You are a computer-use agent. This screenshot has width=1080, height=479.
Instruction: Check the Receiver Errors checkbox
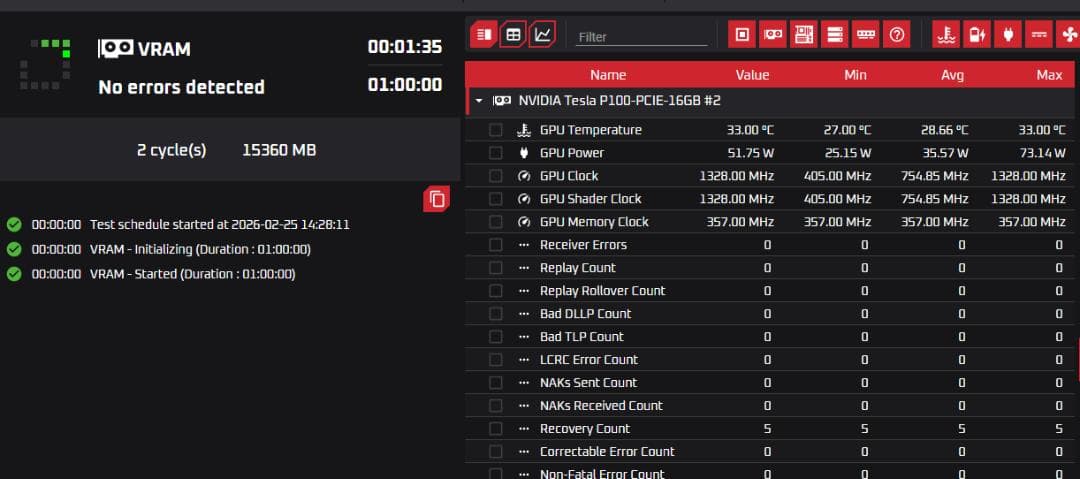pos(495,245)
